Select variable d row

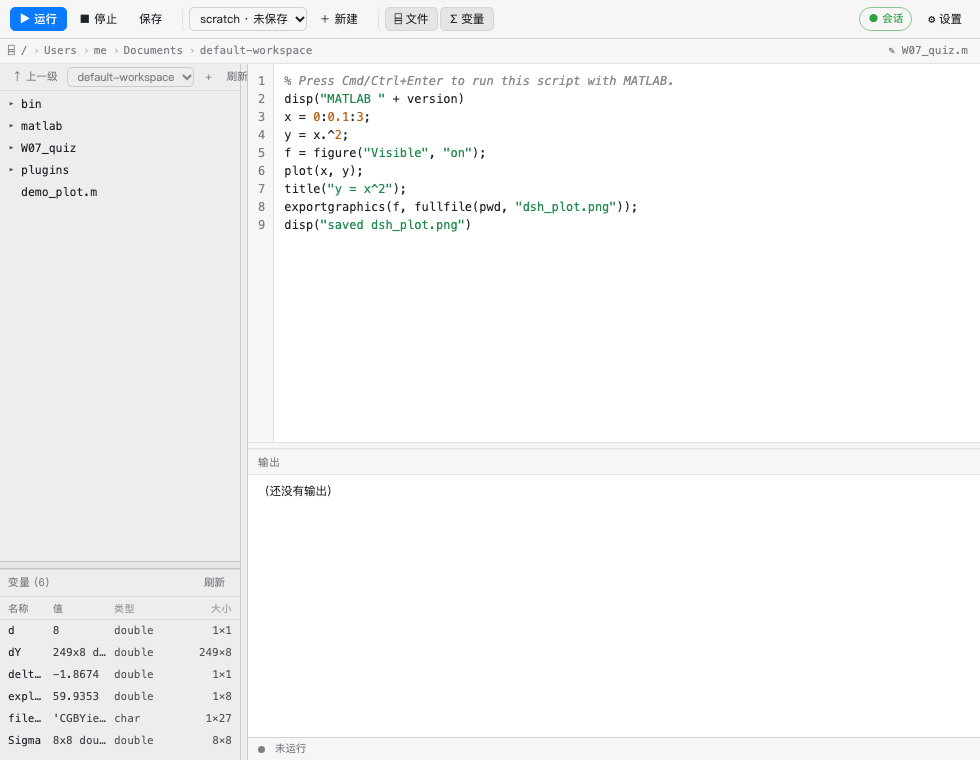pos(120,630)
